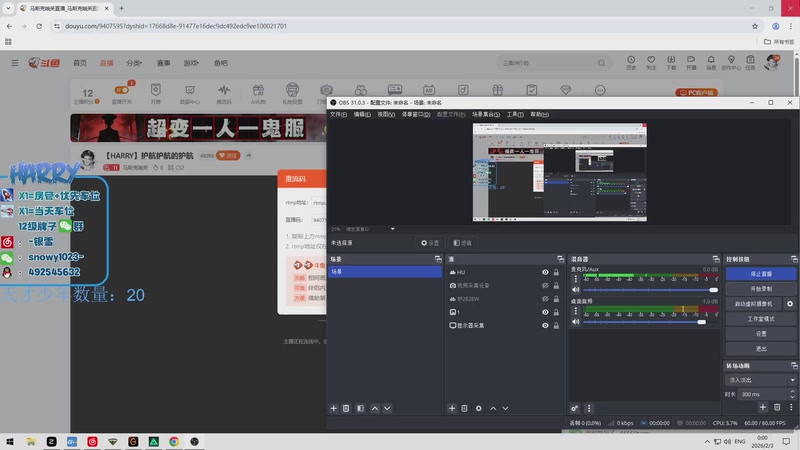Open transition options dots menu
The image size is (800, 450).
[791, 407]
